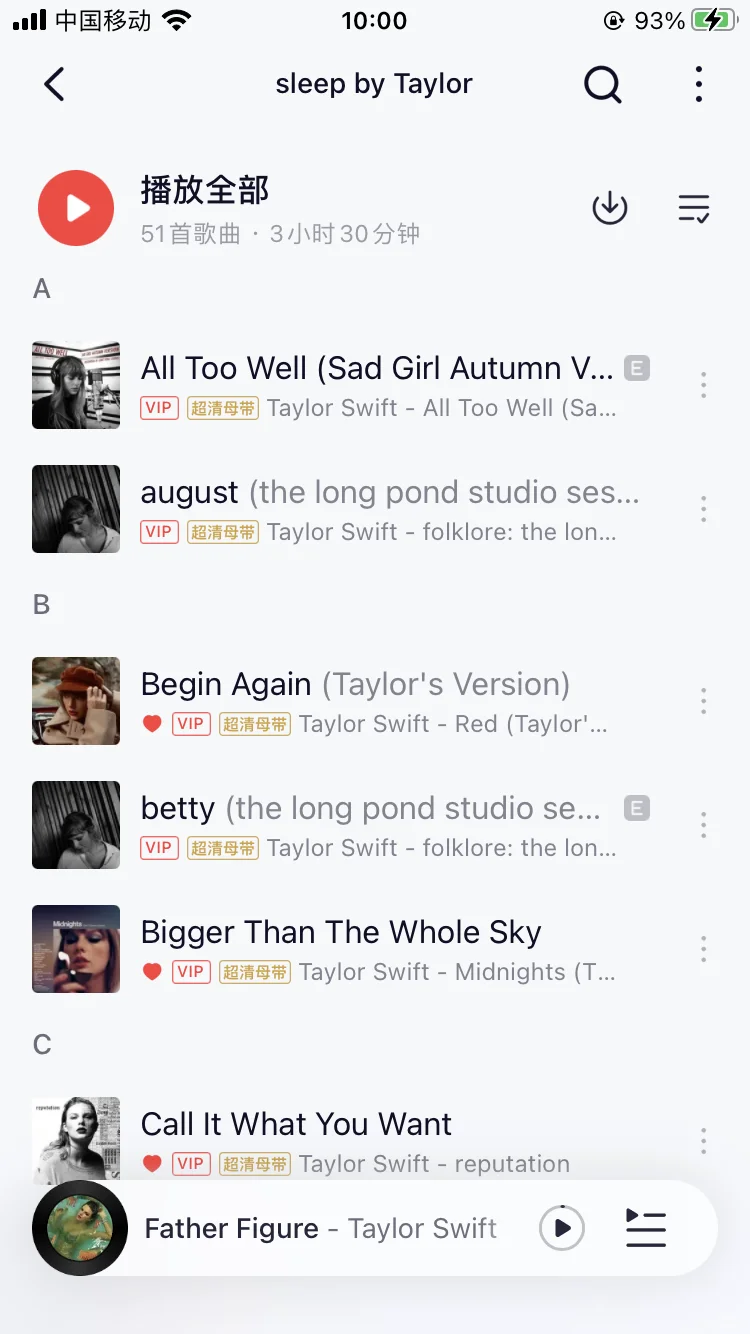Image resolution: width=750 pixels, height=1334 pixels.
Task: Toggle heart on Bigger Than The Whole Sky
Action: [x=152, y=971]
